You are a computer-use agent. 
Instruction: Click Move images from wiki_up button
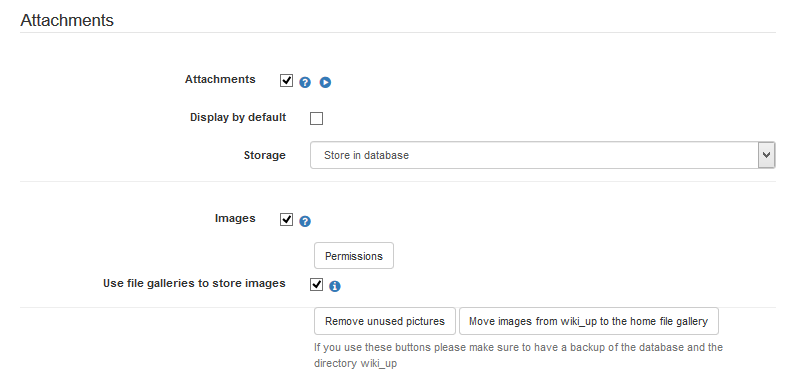(589, 321)
